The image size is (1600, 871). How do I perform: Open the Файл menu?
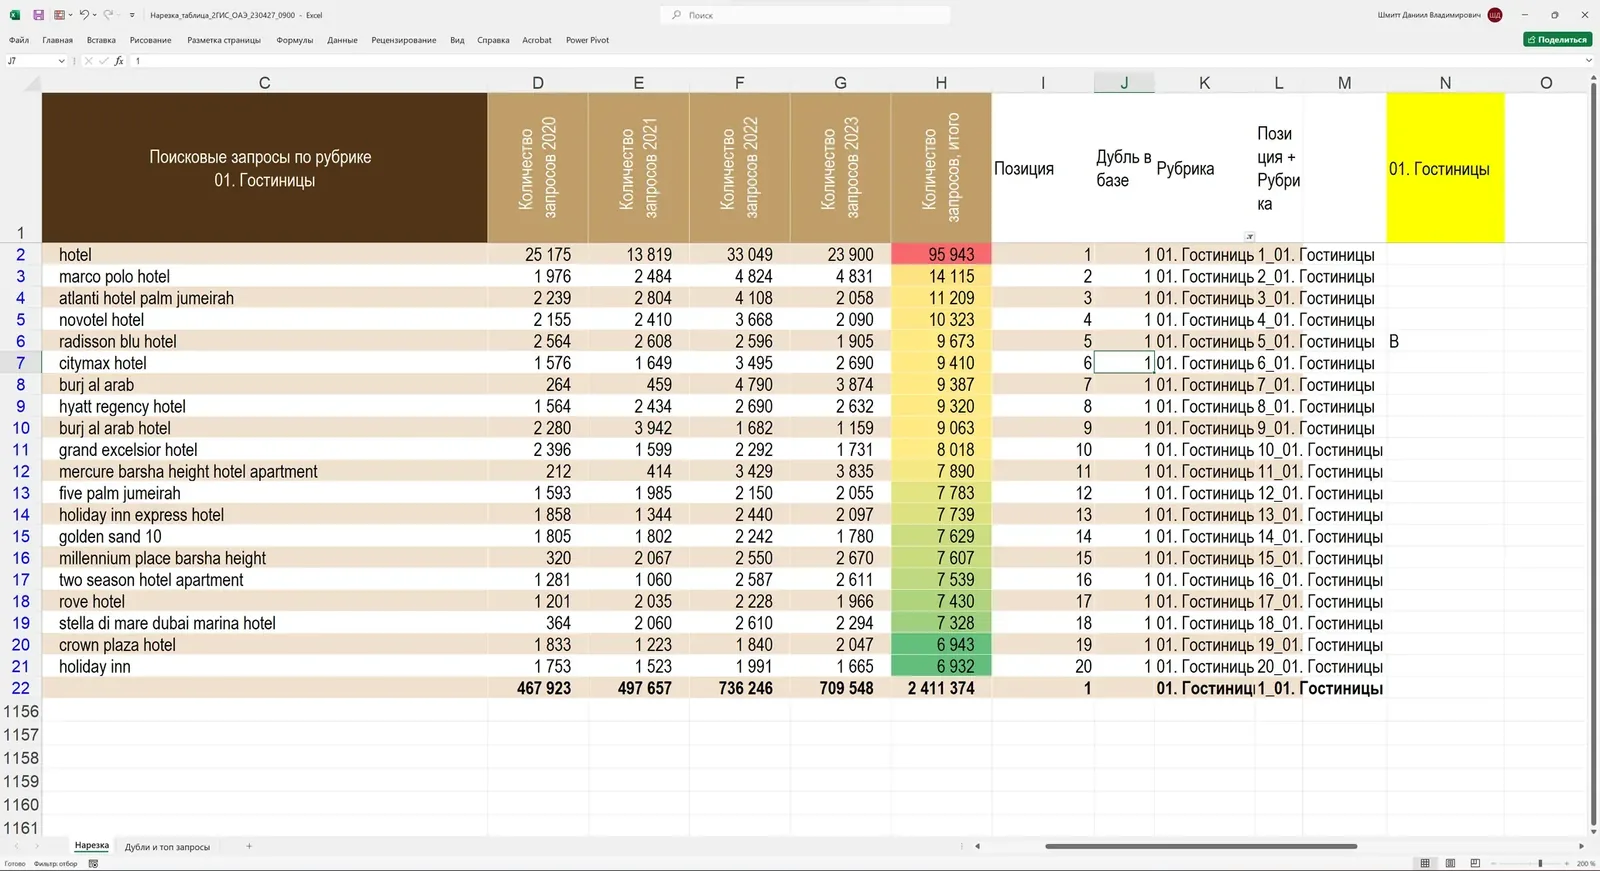(x=19, y=40)
